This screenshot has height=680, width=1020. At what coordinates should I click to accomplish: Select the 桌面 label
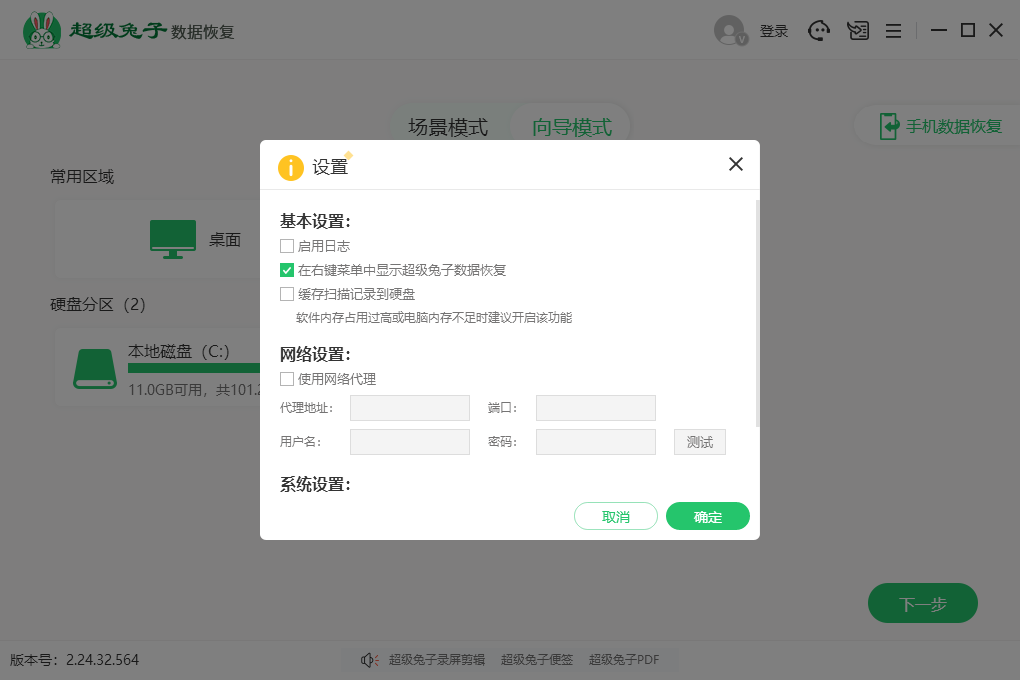pos(225,239)
